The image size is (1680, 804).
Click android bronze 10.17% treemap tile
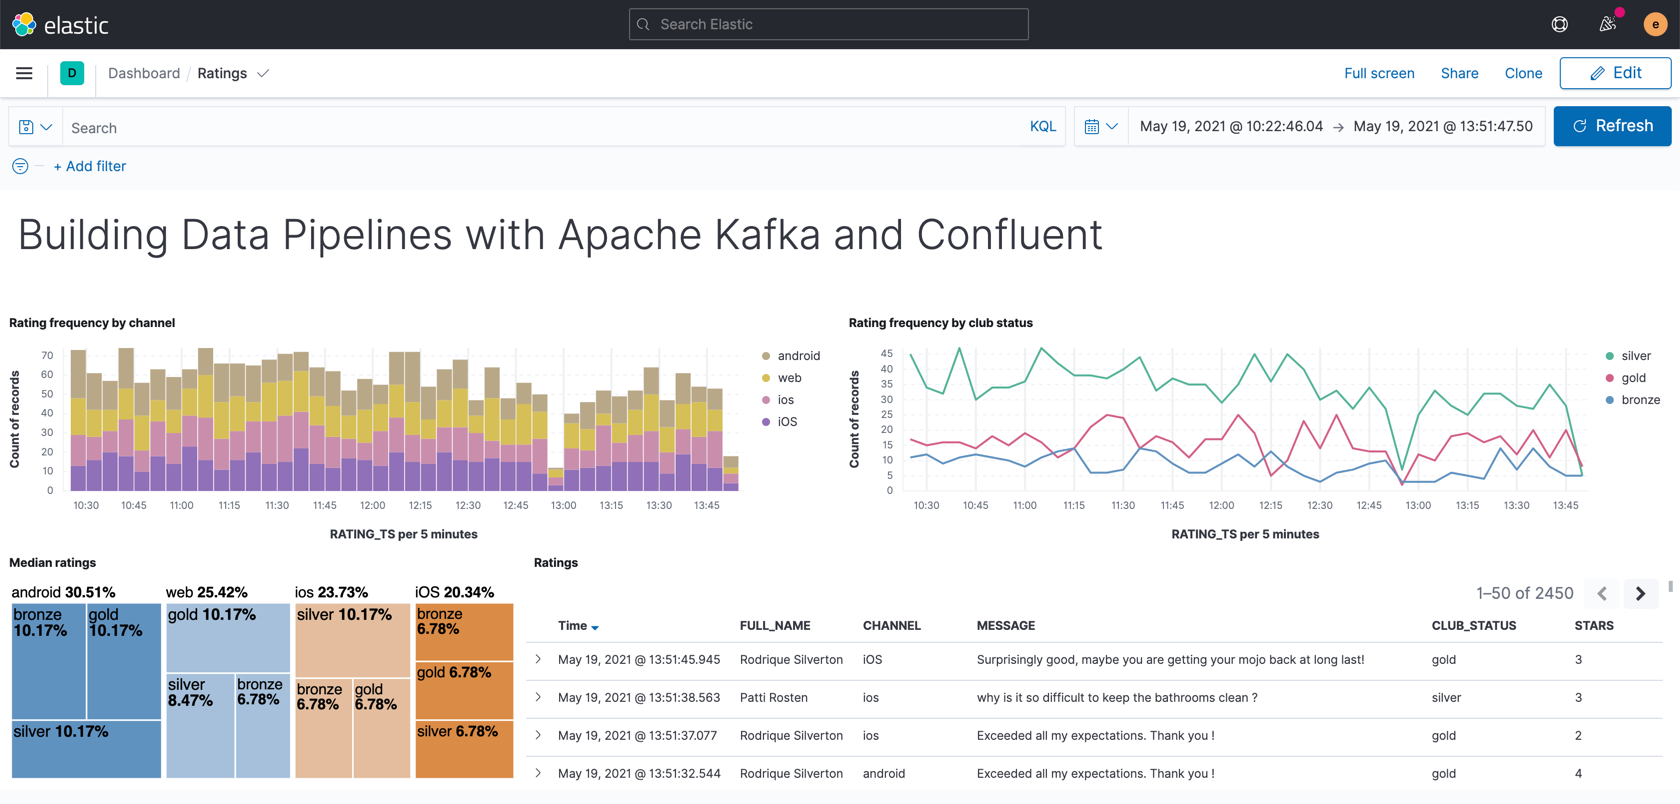[x=49, y=661]
